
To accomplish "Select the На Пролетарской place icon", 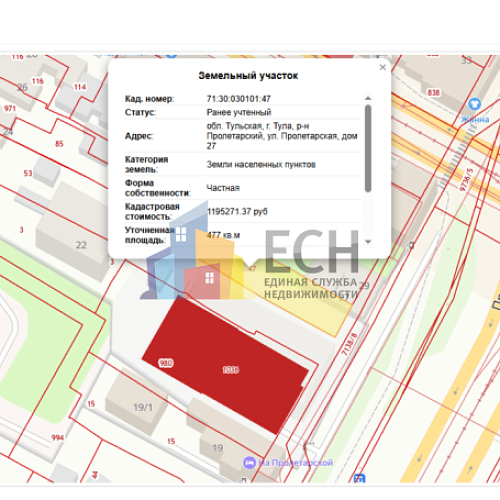I will pyautogui.click(x=249, y=462).
